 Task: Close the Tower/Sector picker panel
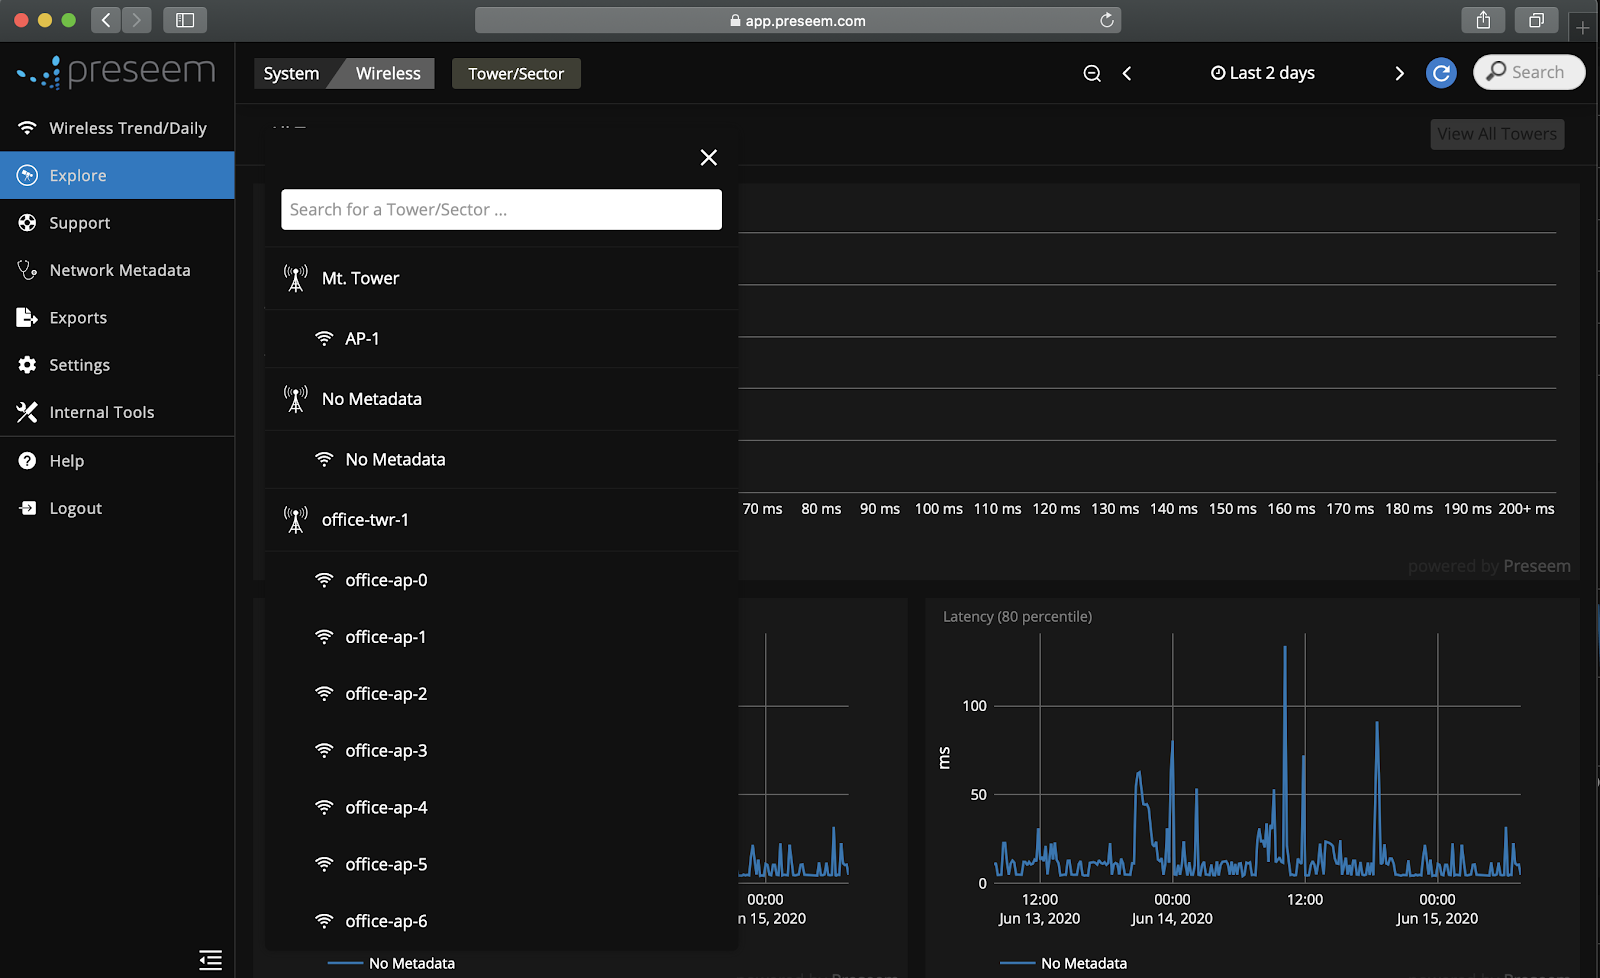tap(709, 157)
